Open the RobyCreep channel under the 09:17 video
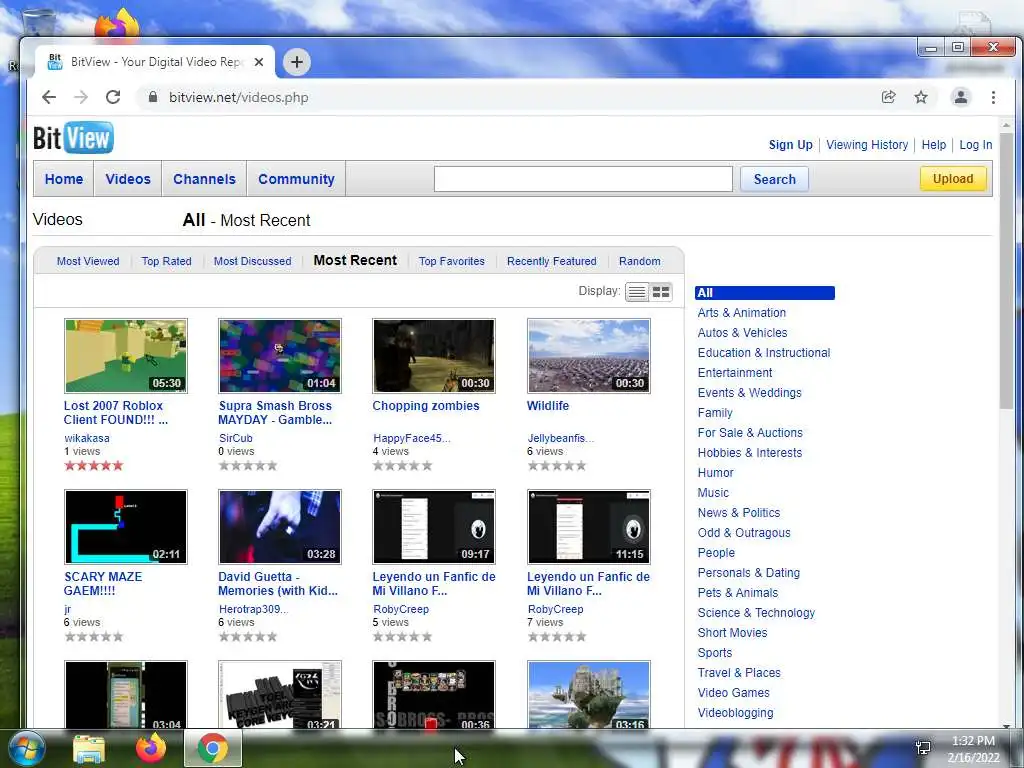Screen dimensions: 1024x768 point(401,609)
